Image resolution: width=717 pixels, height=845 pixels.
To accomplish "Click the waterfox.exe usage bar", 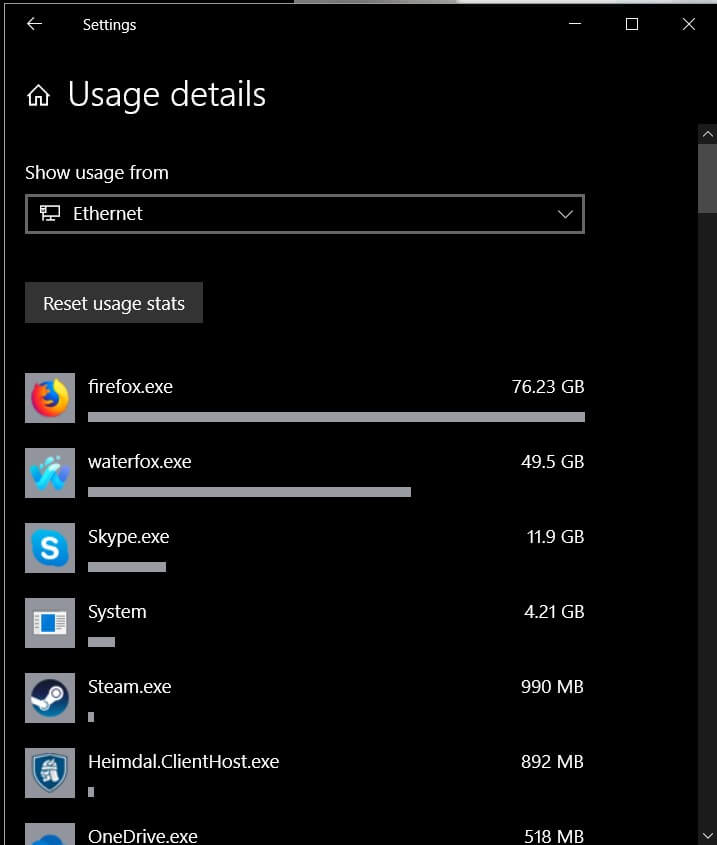I will (249, 491).
